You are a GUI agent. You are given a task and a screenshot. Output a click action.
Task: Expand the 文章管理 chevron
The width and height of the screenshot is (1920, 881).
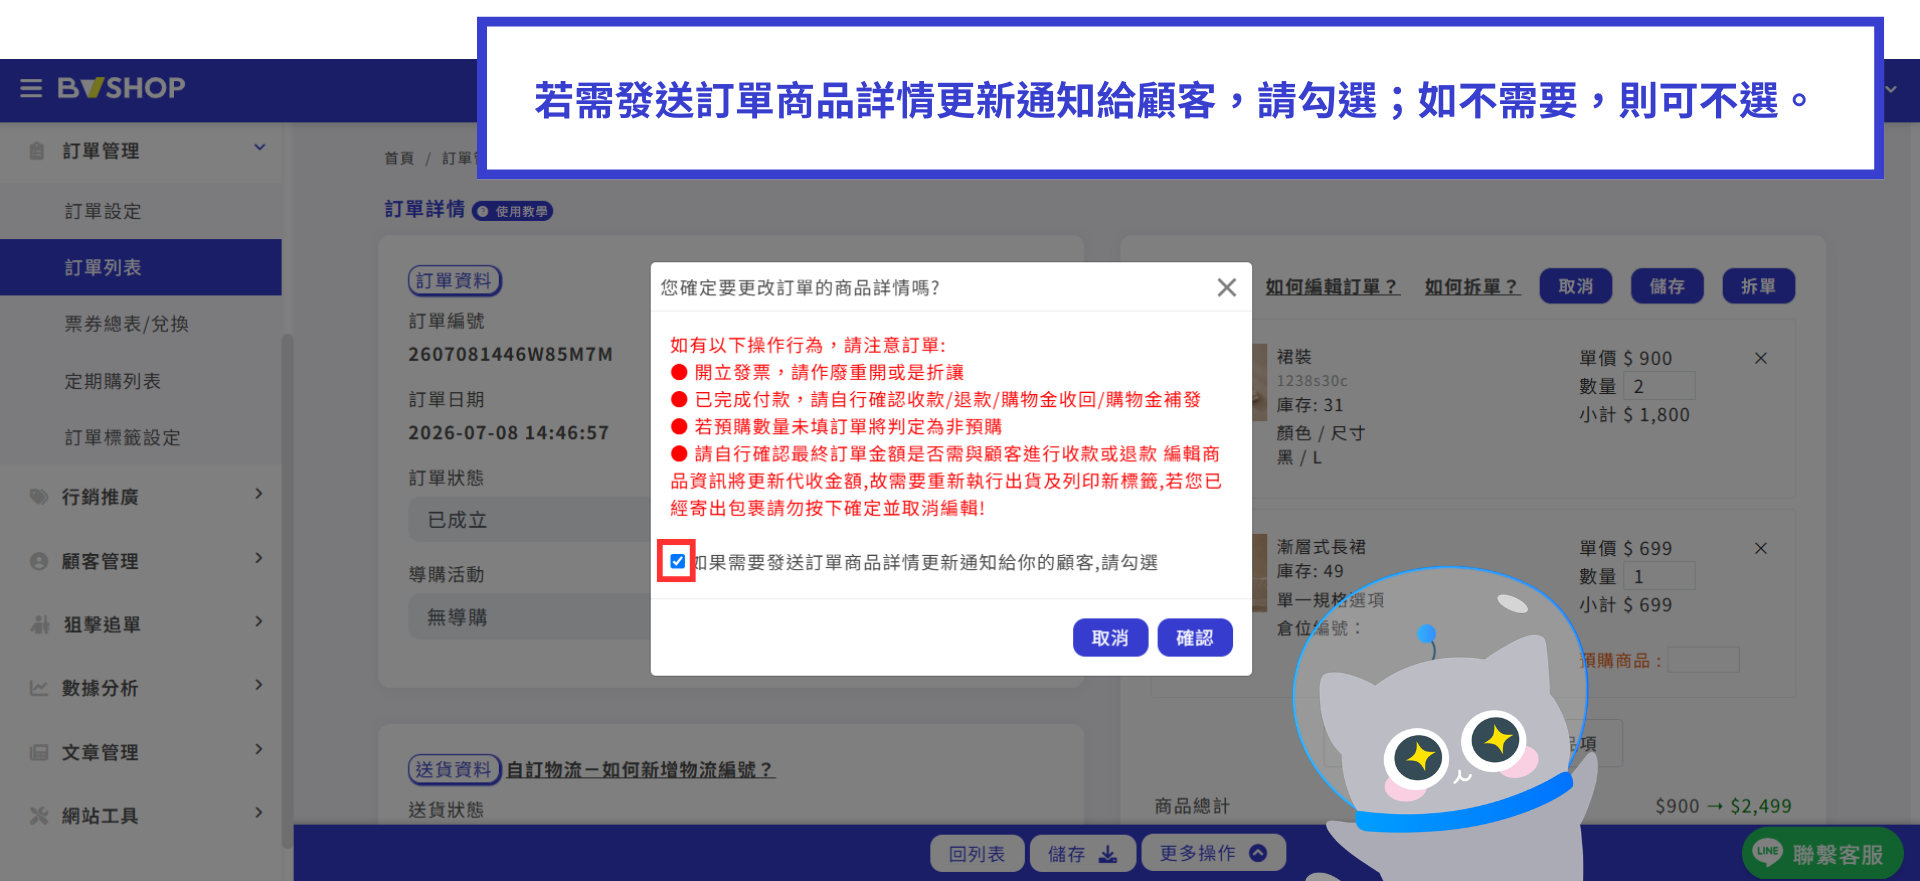point(259,749)
